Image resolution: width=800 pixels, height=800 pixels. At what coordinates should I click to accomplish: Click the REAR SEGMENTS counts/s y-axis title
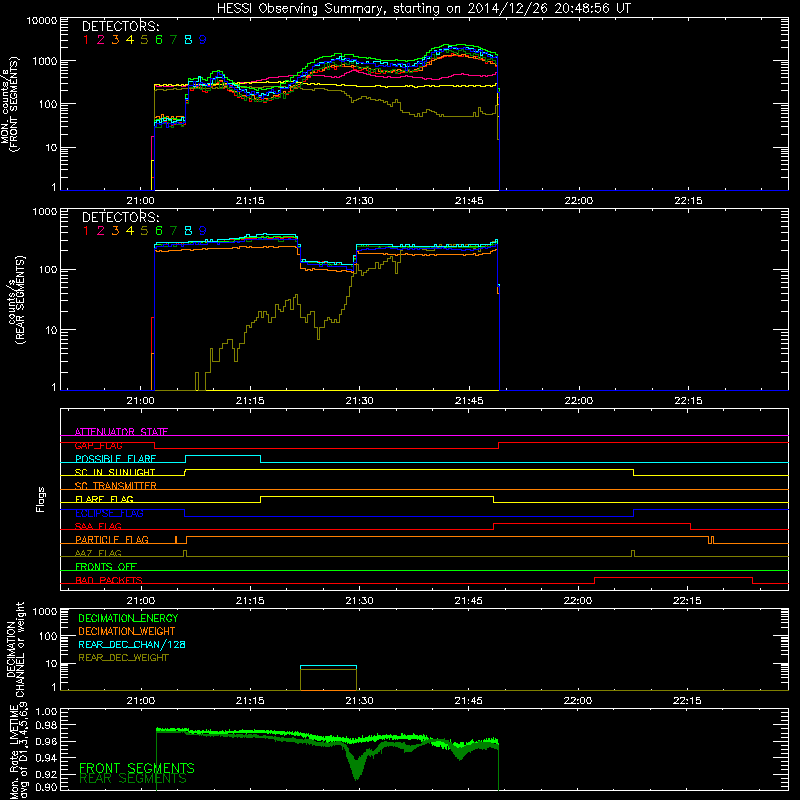click(x=16, y=300)
